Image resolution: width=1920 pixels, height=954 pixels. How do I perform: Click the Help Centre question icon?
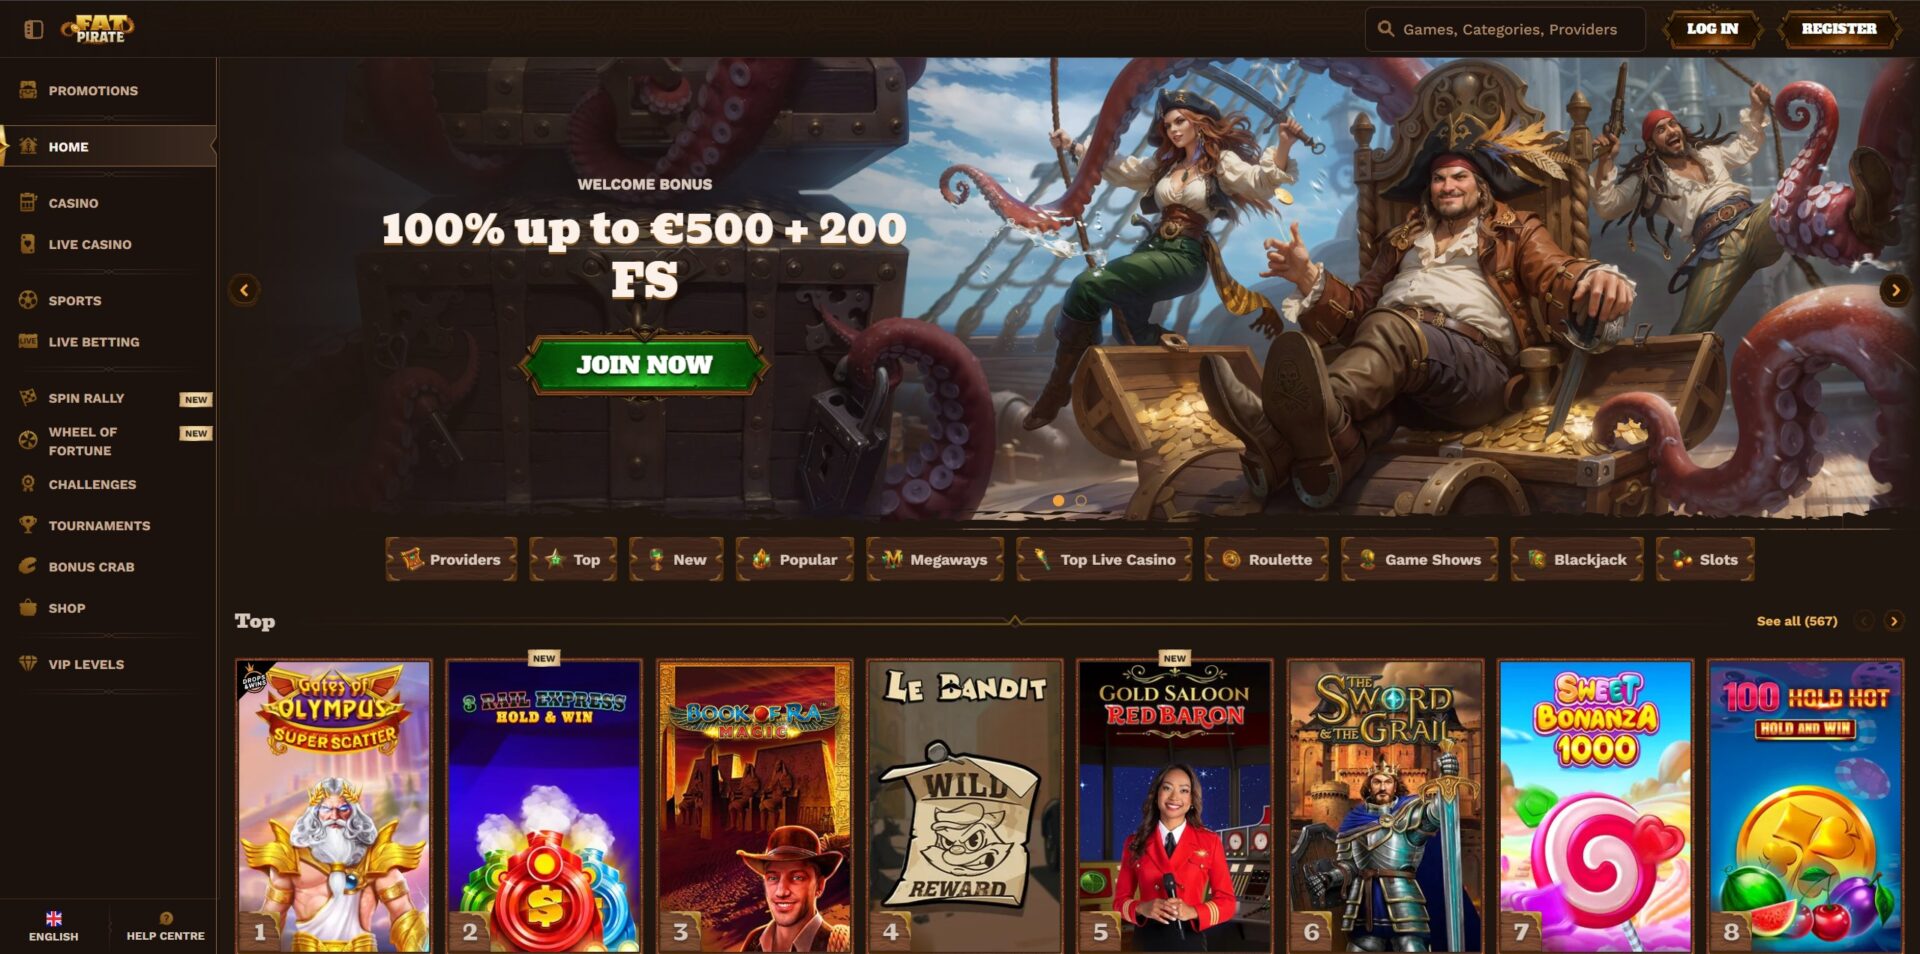(166, 918)
